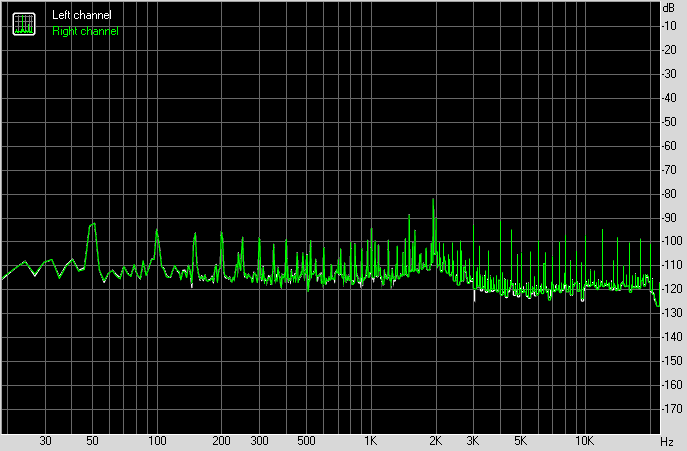
Task: Click the -80 dB axis label
Action: (x=669, y=193)
